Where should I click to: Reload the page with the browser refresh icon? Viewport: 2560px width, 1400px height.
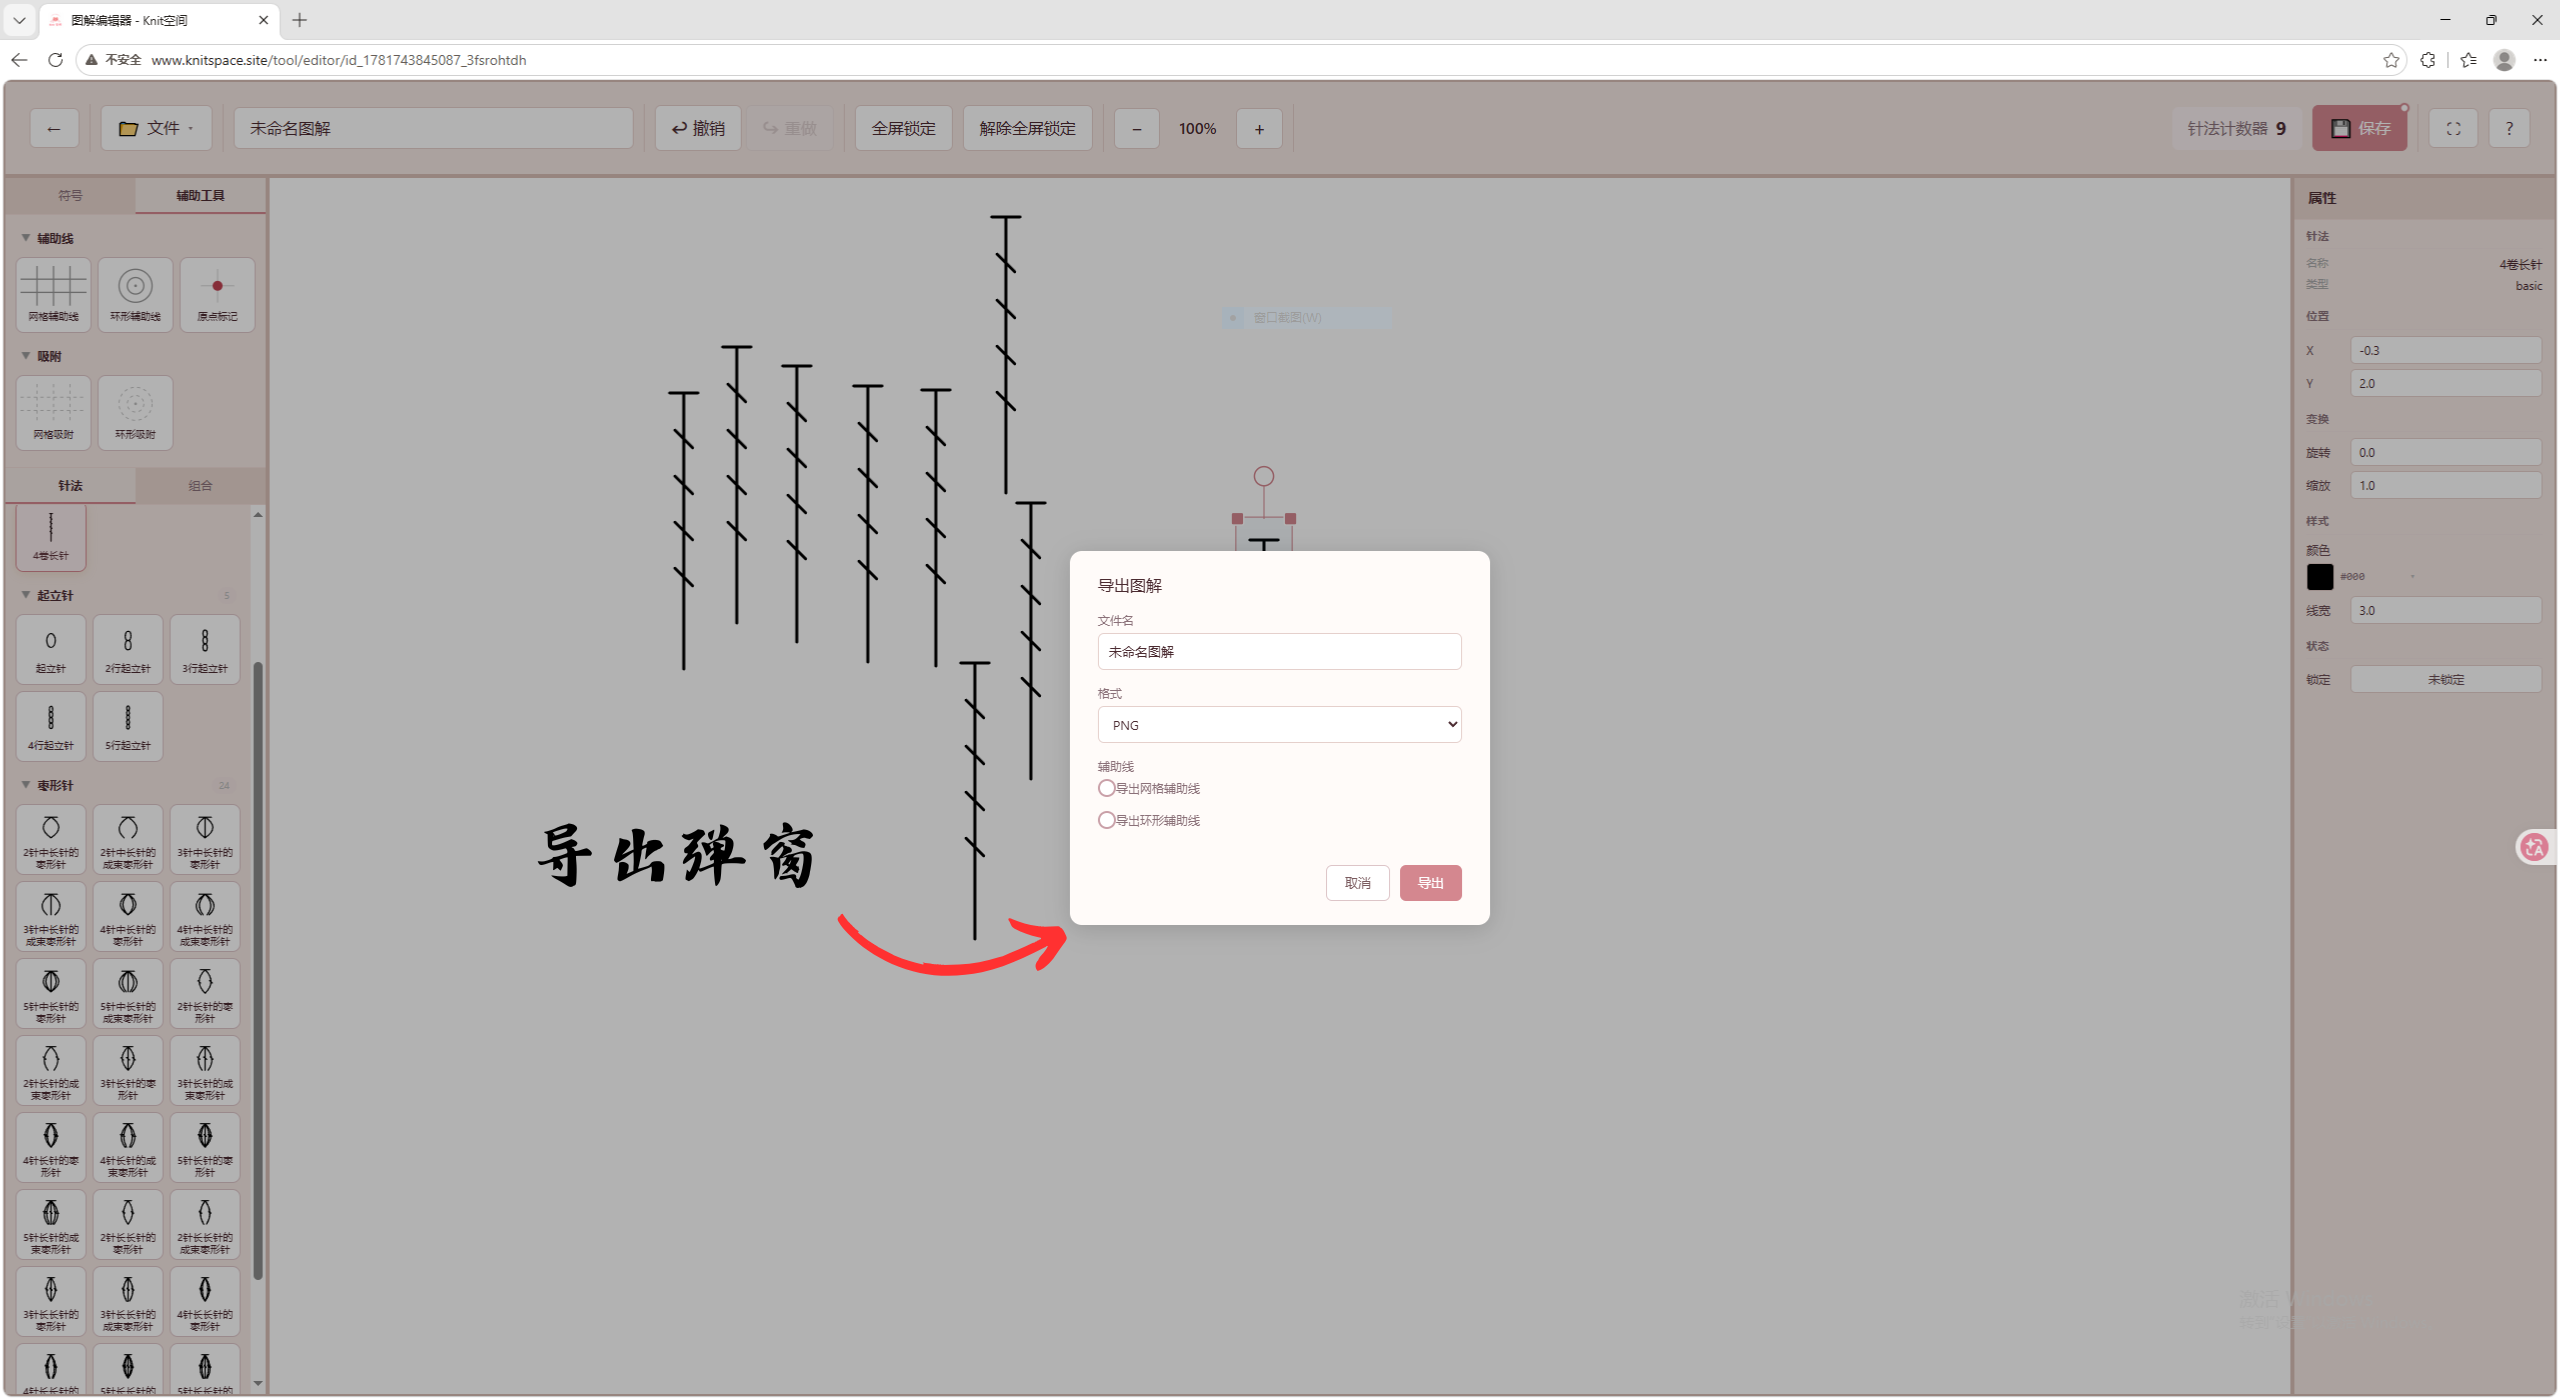[56, 60]
